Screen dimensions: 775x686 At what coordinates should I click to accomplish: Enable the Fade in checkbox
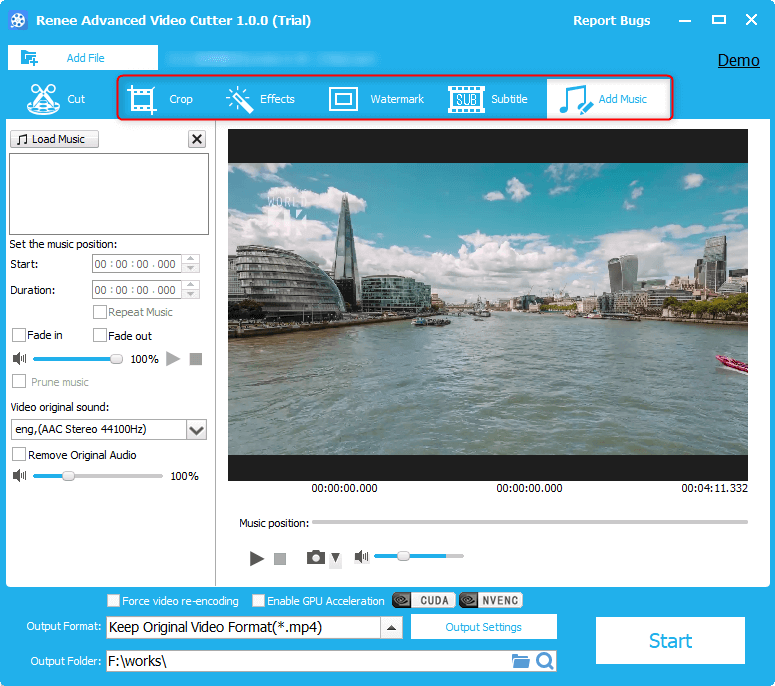(19, 335)
